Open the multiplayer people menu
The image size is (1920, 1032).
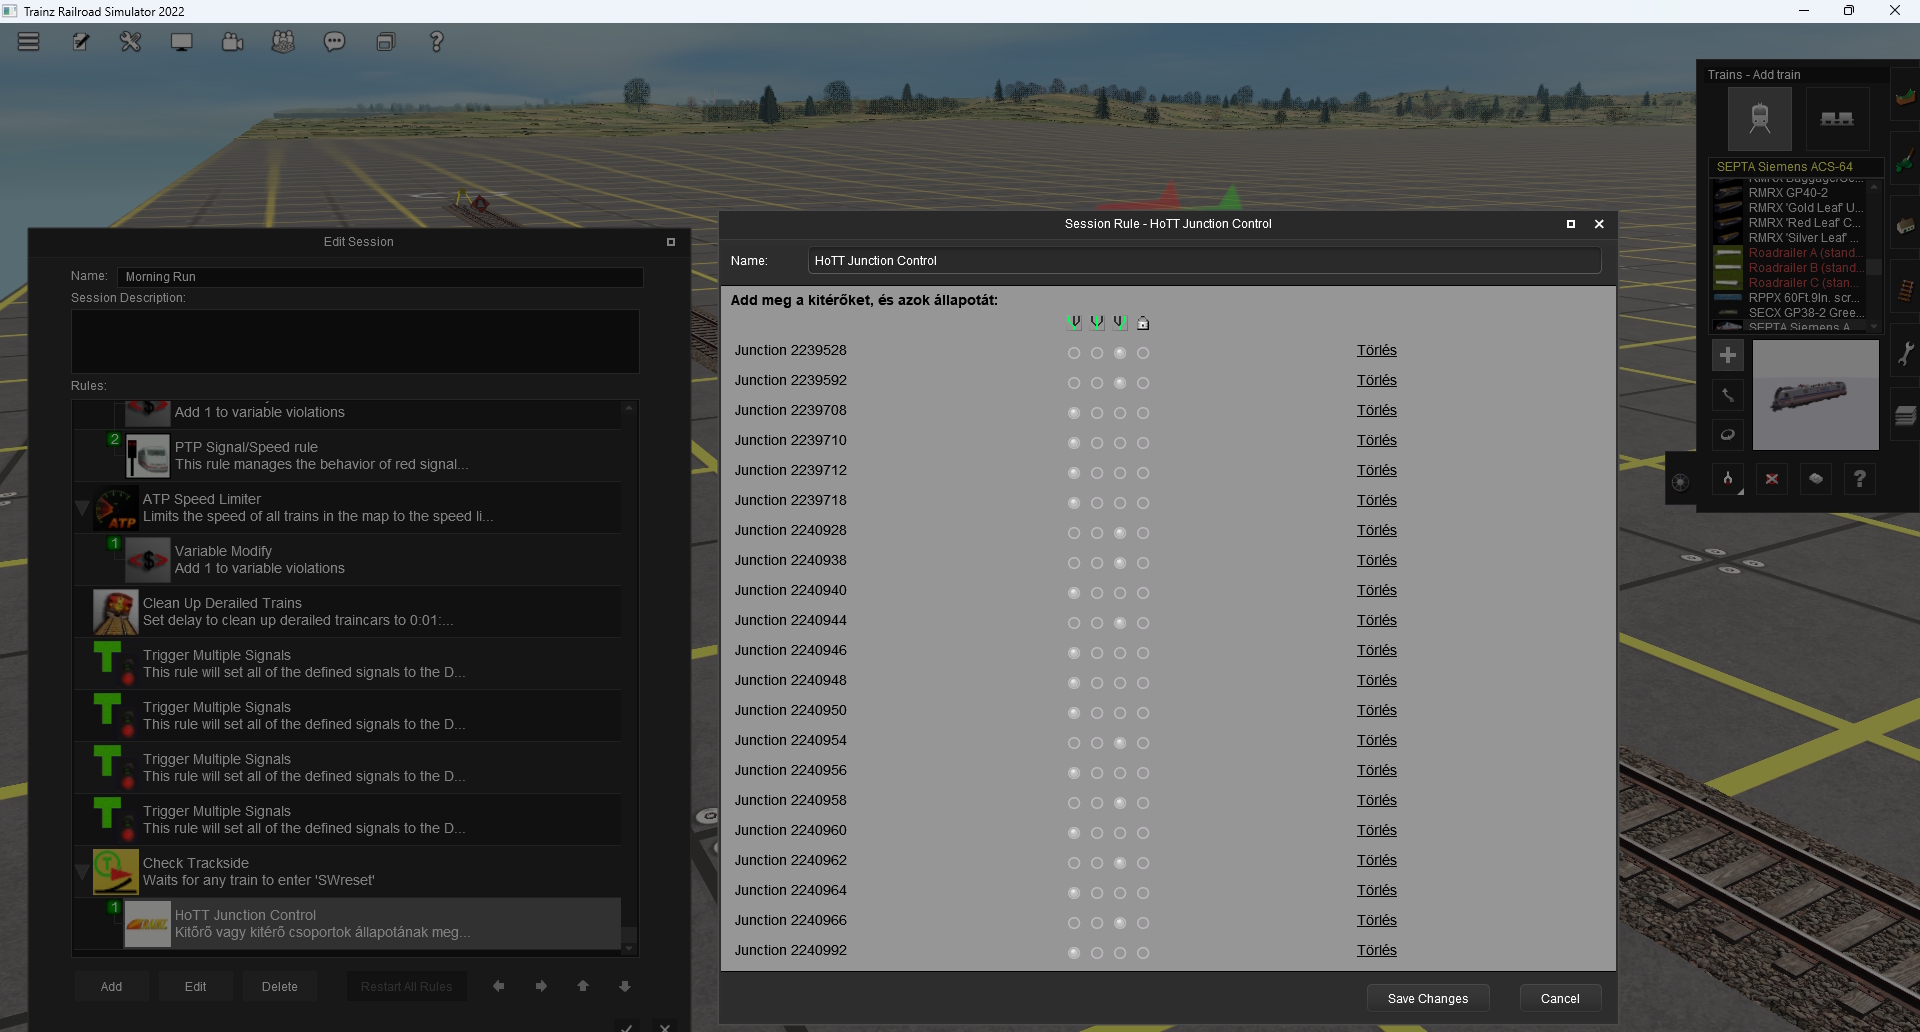284,42
